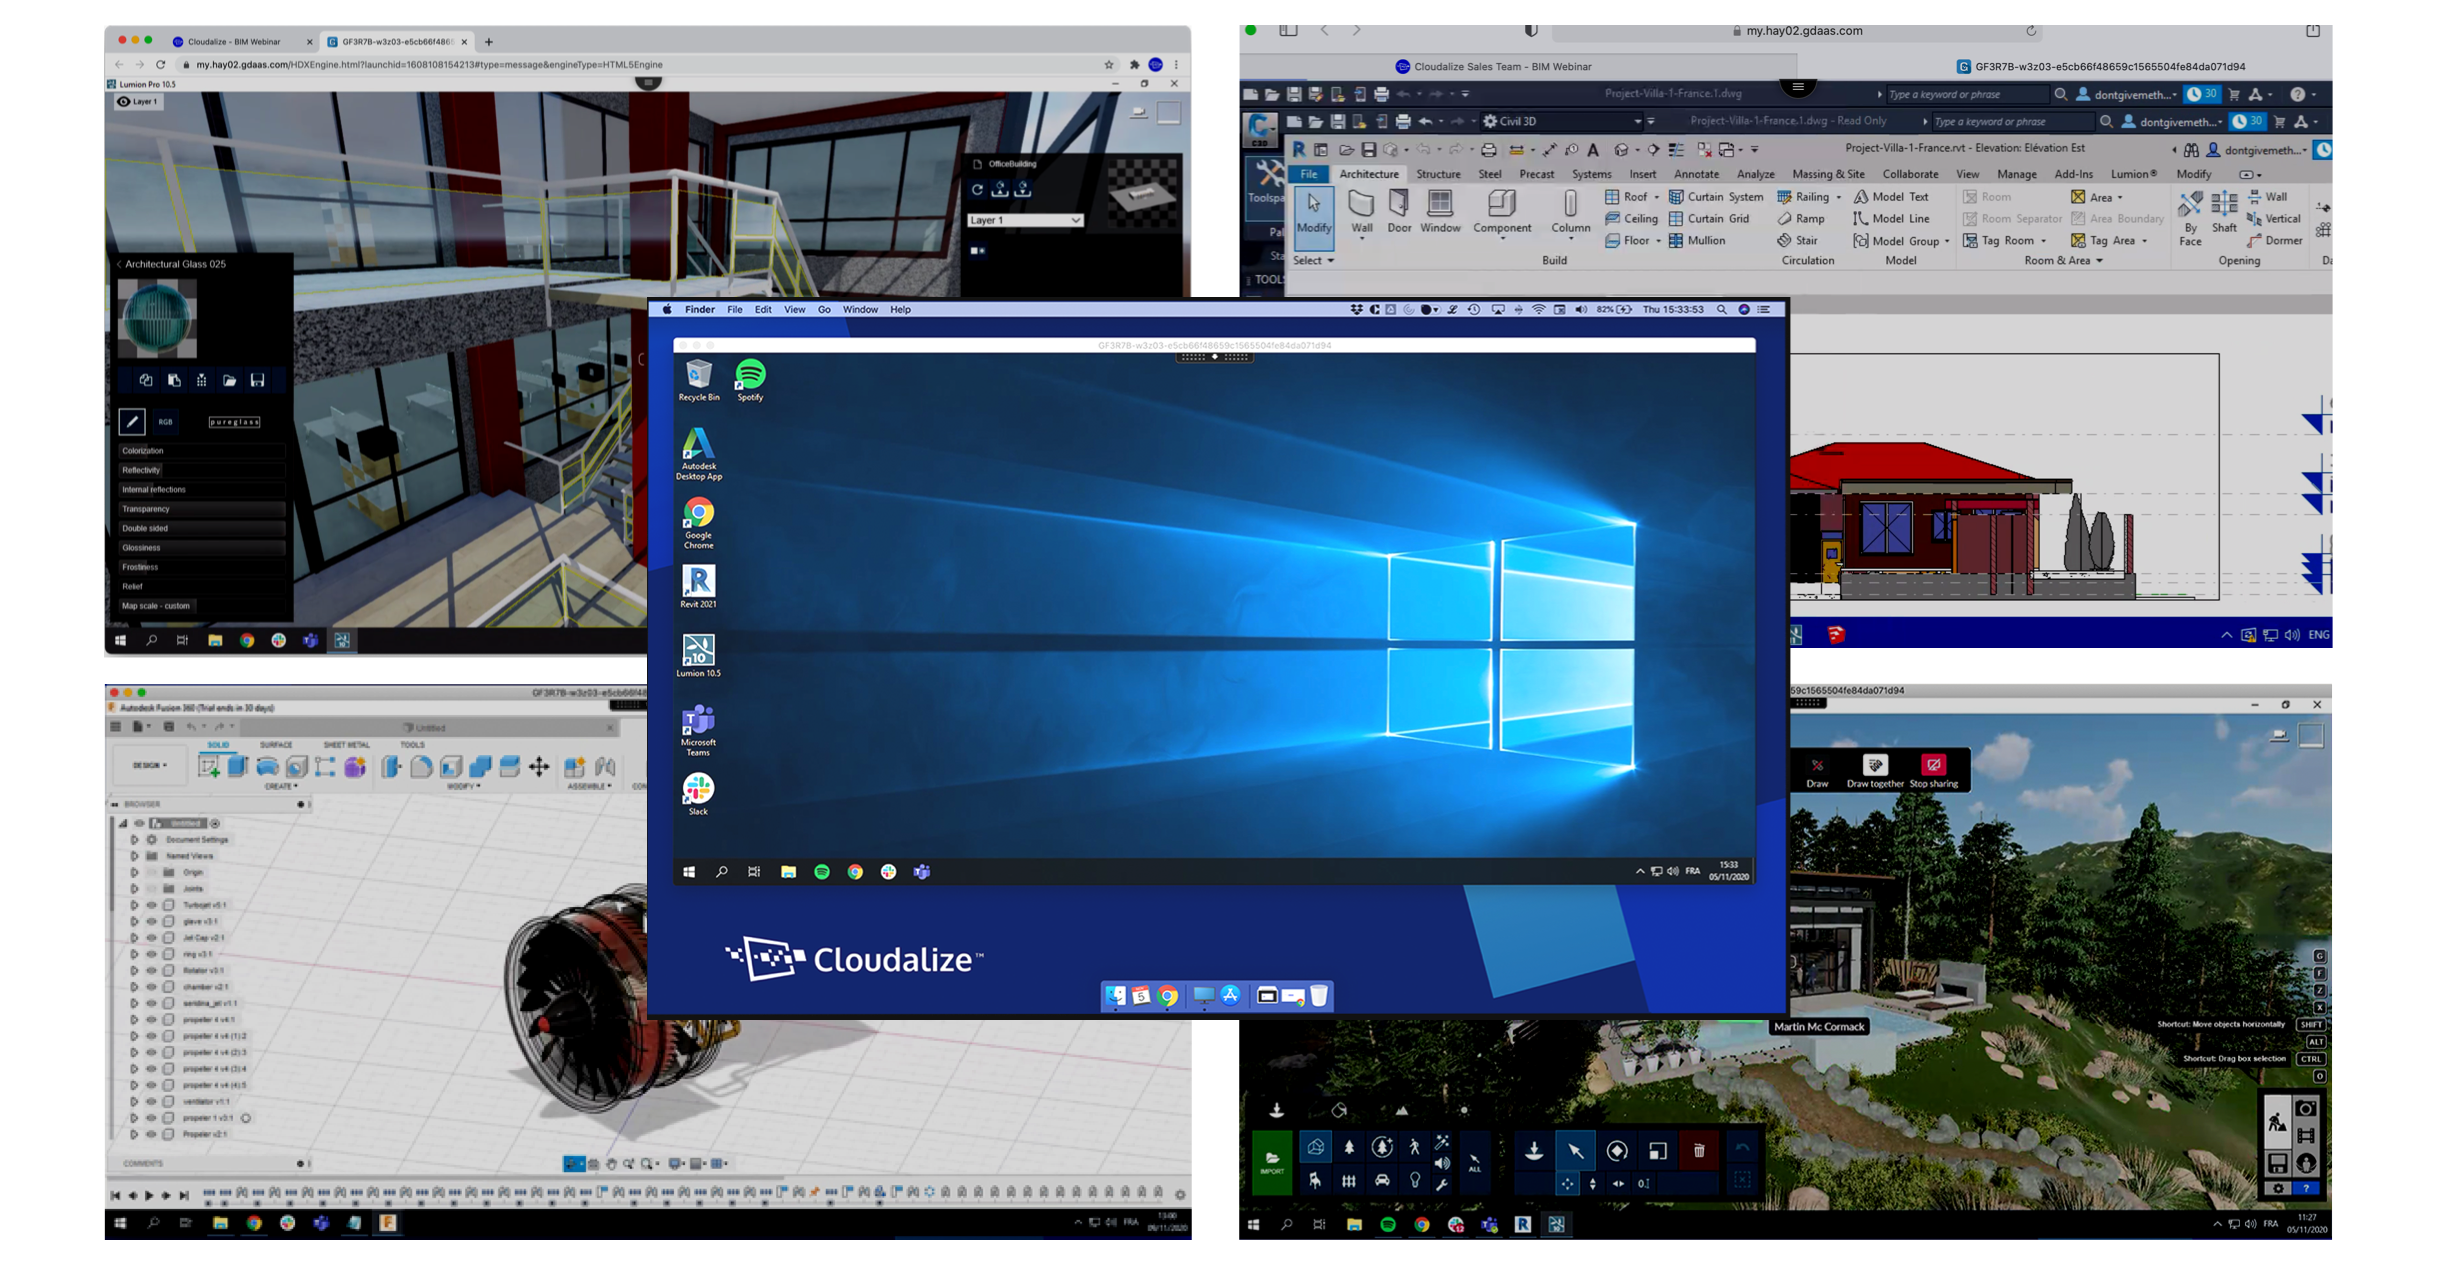This screenshot has height=1265, width=2437.
Task: Click the question mark help icon in Lumion
Action: [2305, 1188]
